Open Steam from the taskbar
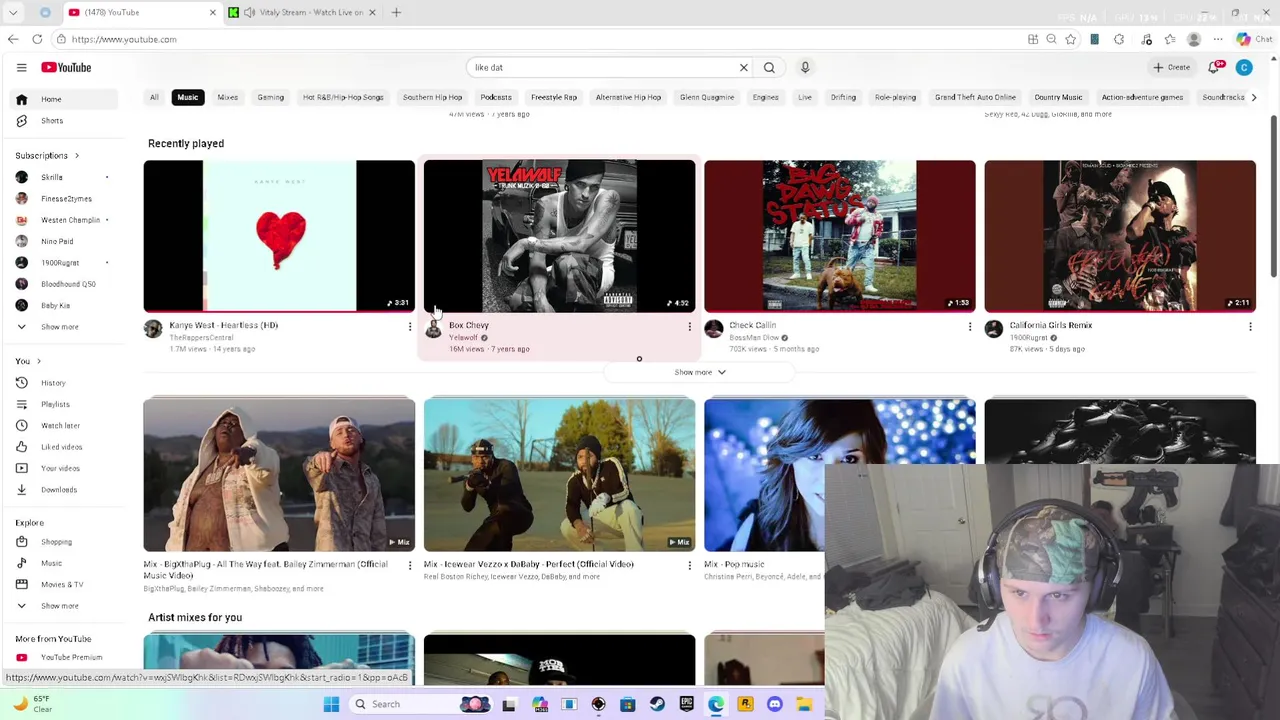The width and height of the screenshot is (1280, 720). click(657, 704)
